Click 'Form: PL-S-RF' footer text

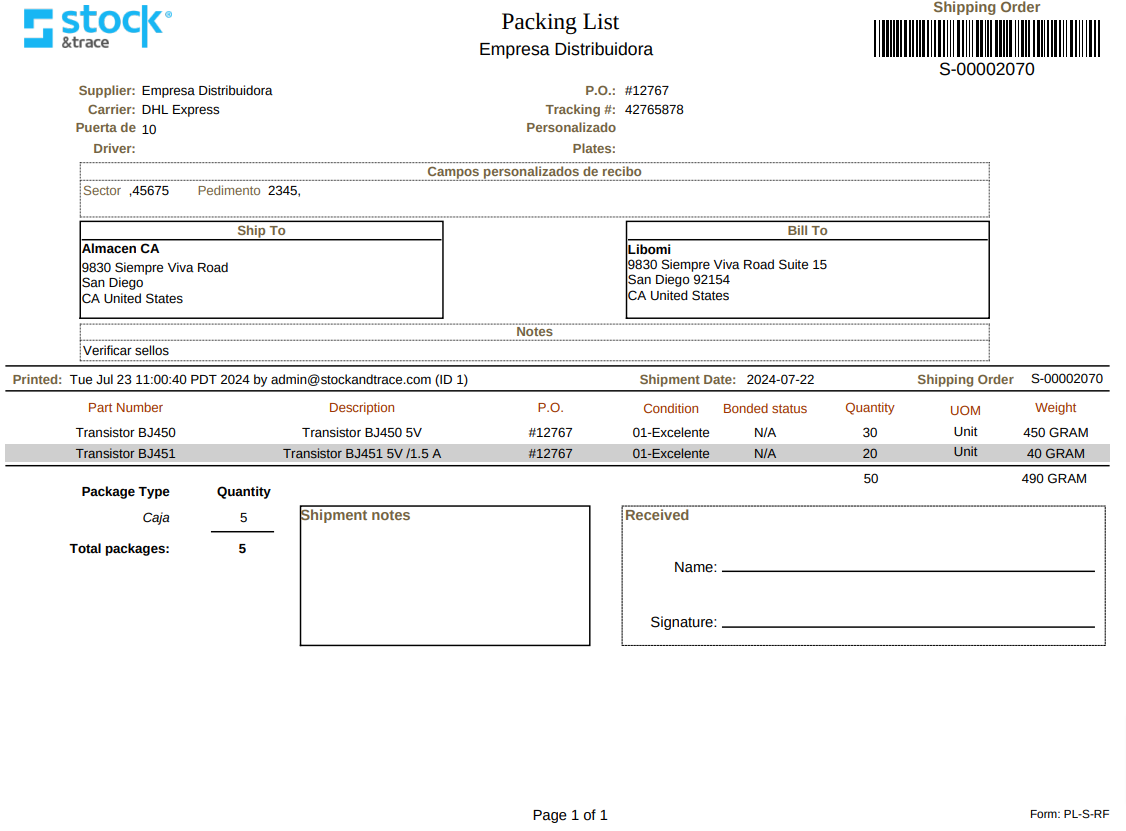click(1069, 814)
